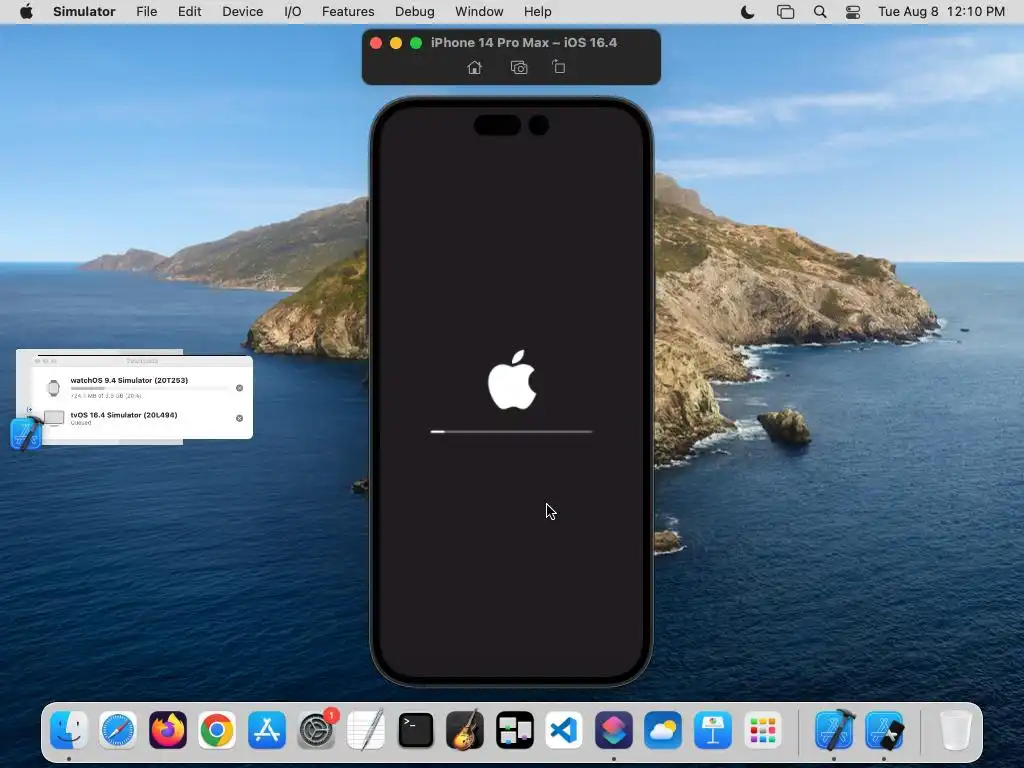Viewport: 1024px width, 768px height.
Task: Open the Window menu
Action: click(x=479, y=12)
